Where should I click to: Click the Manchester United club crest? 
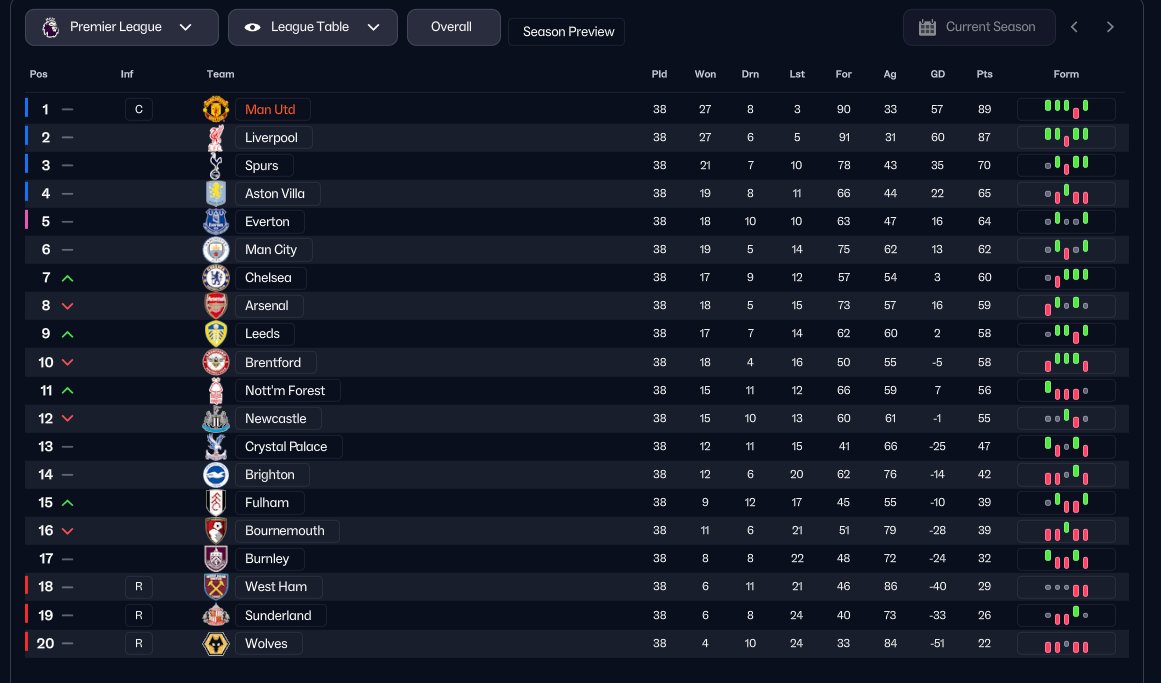coord(216,109)
